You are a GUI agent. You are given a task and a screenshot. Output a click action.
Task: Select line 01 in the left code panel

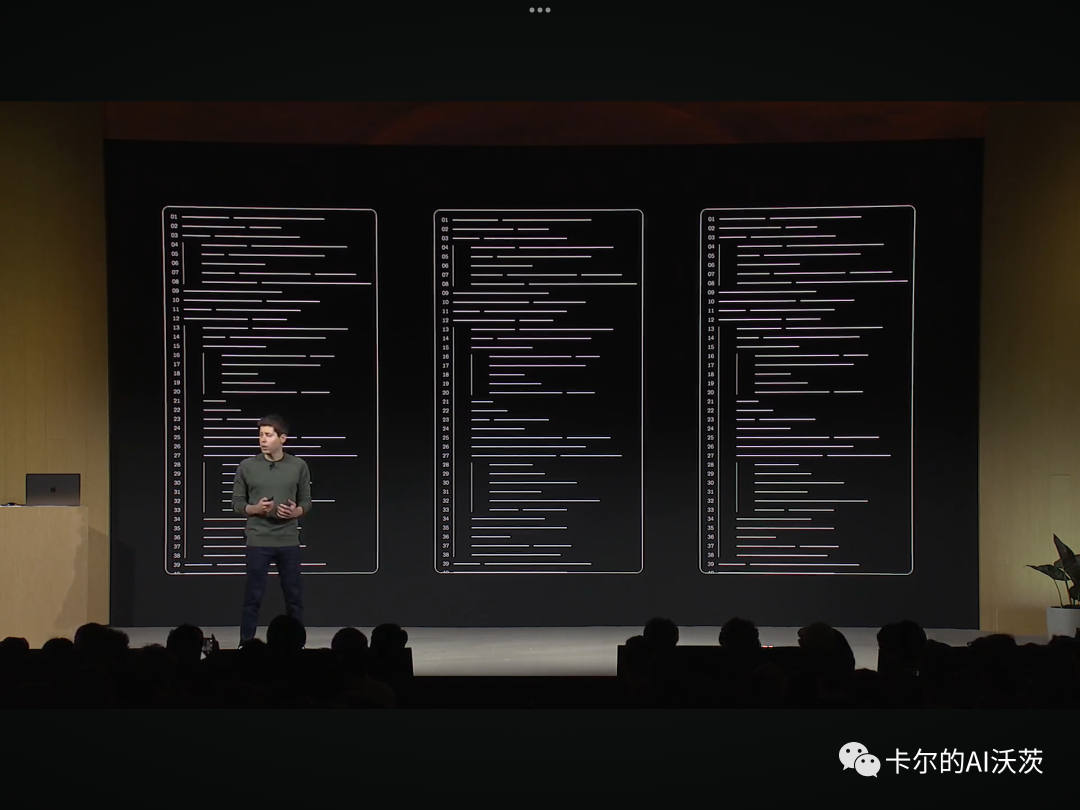pos(252,217)
